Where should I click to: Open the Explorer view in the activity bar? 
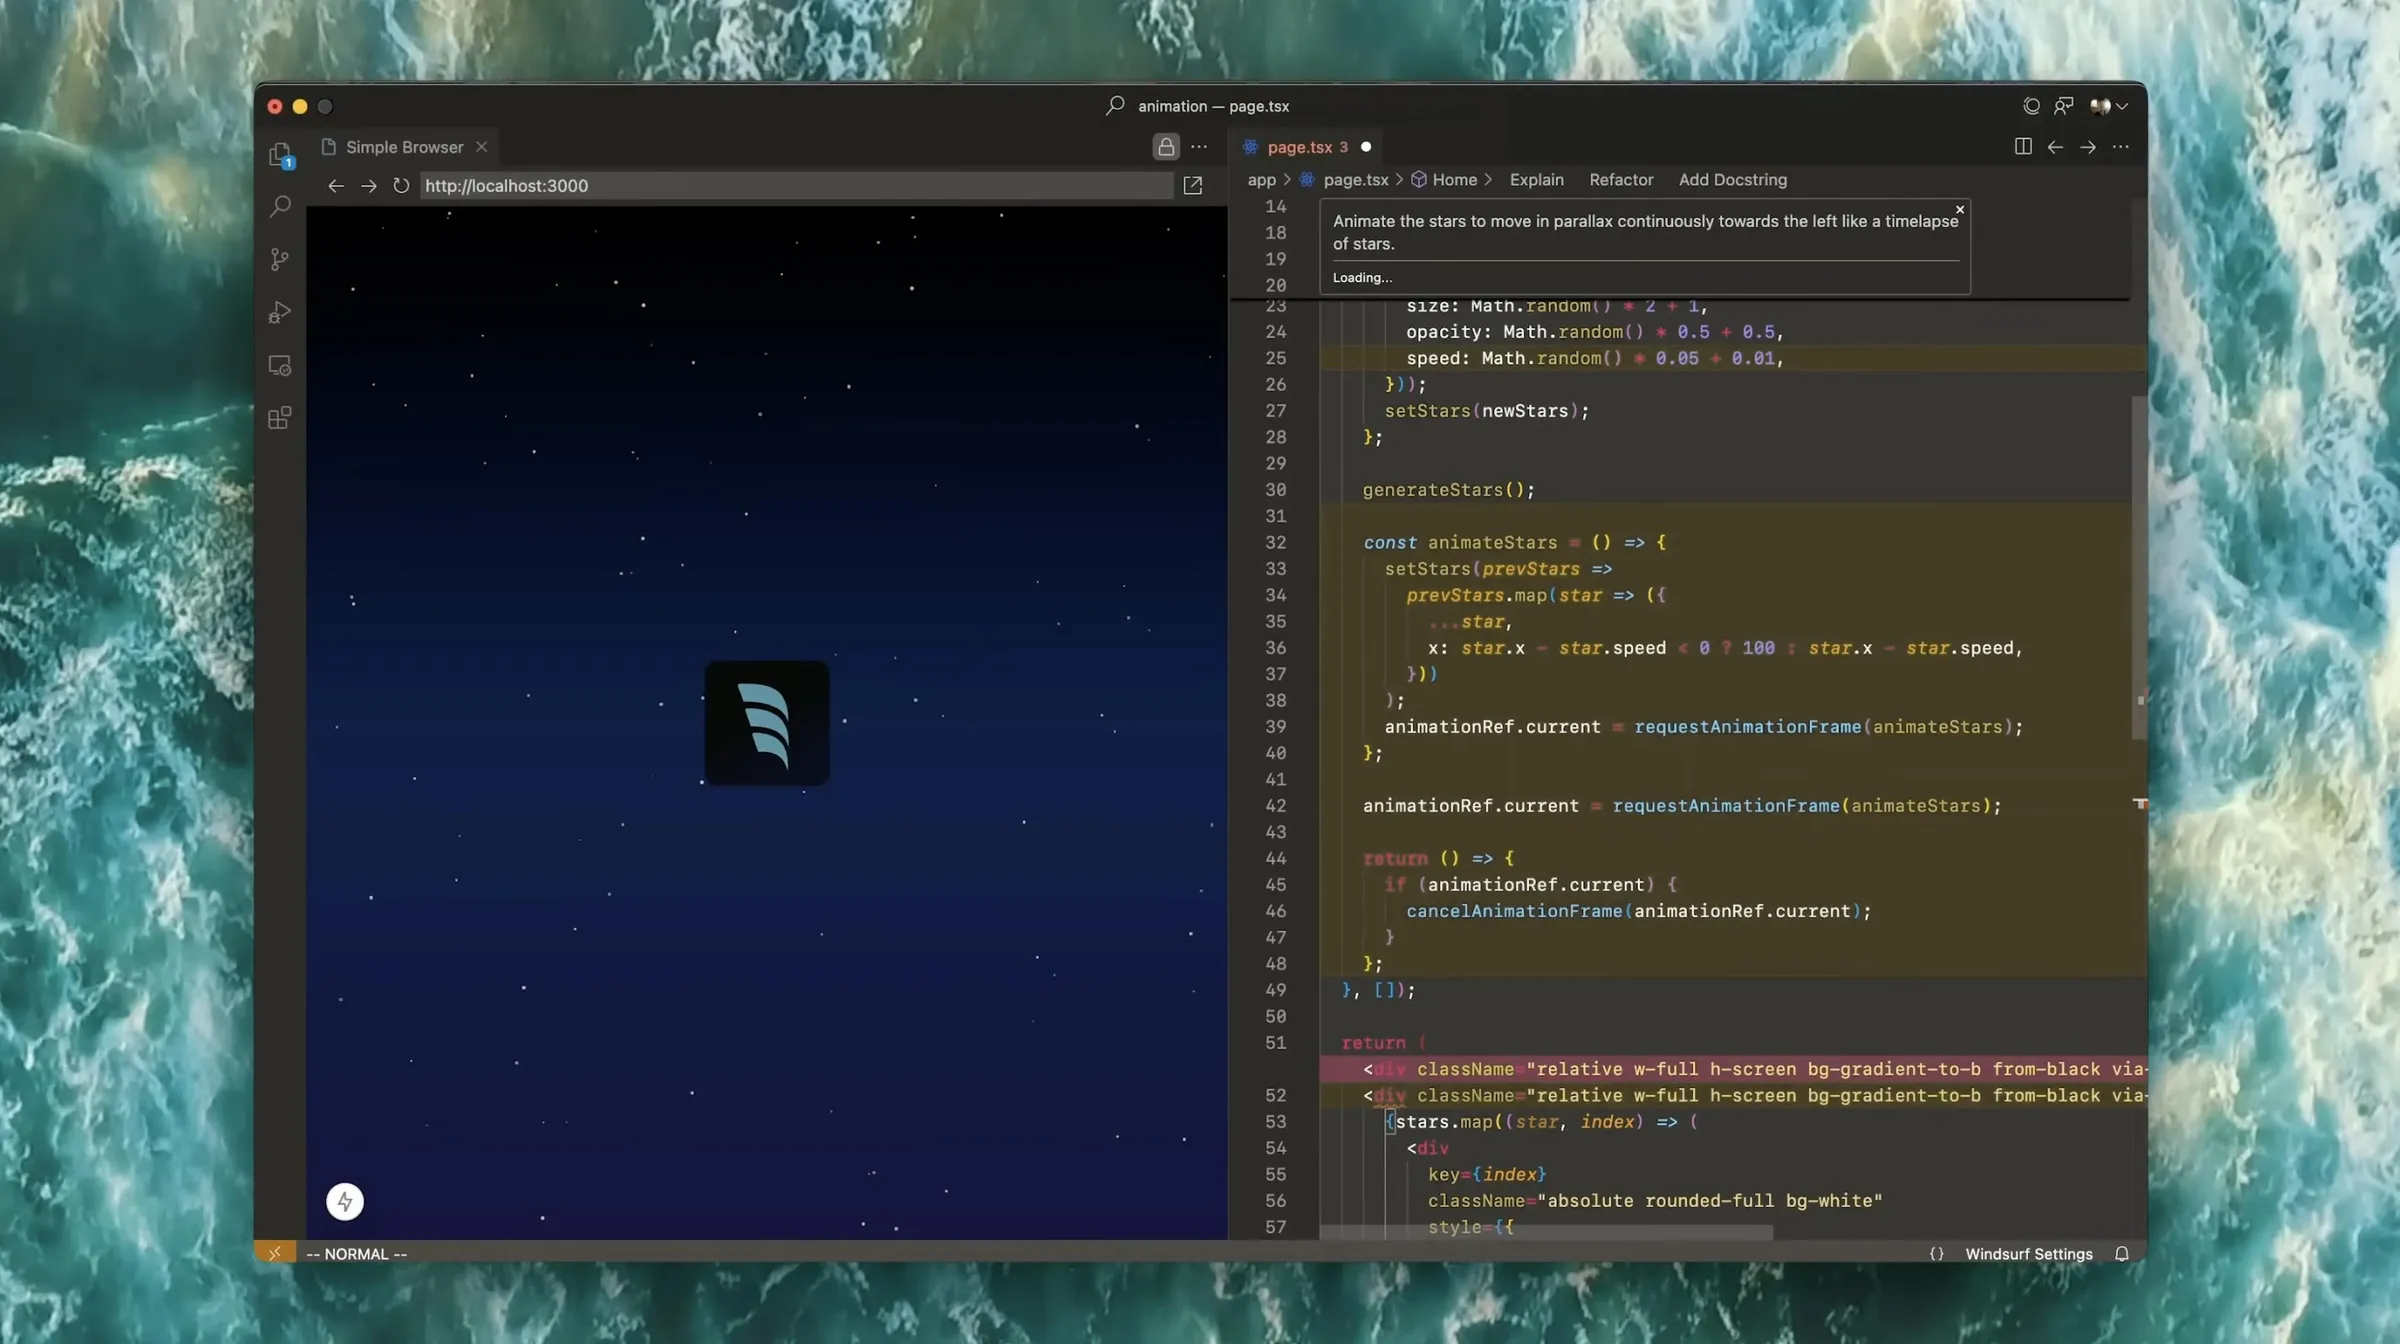[279, 153]
